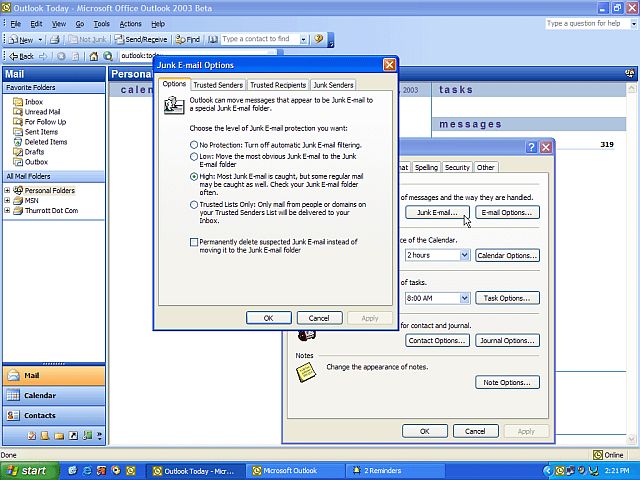Click the Folder List icon in navigation strip
Image resolution: width=640 pixels, height=480 pixels.
point(59,436)
